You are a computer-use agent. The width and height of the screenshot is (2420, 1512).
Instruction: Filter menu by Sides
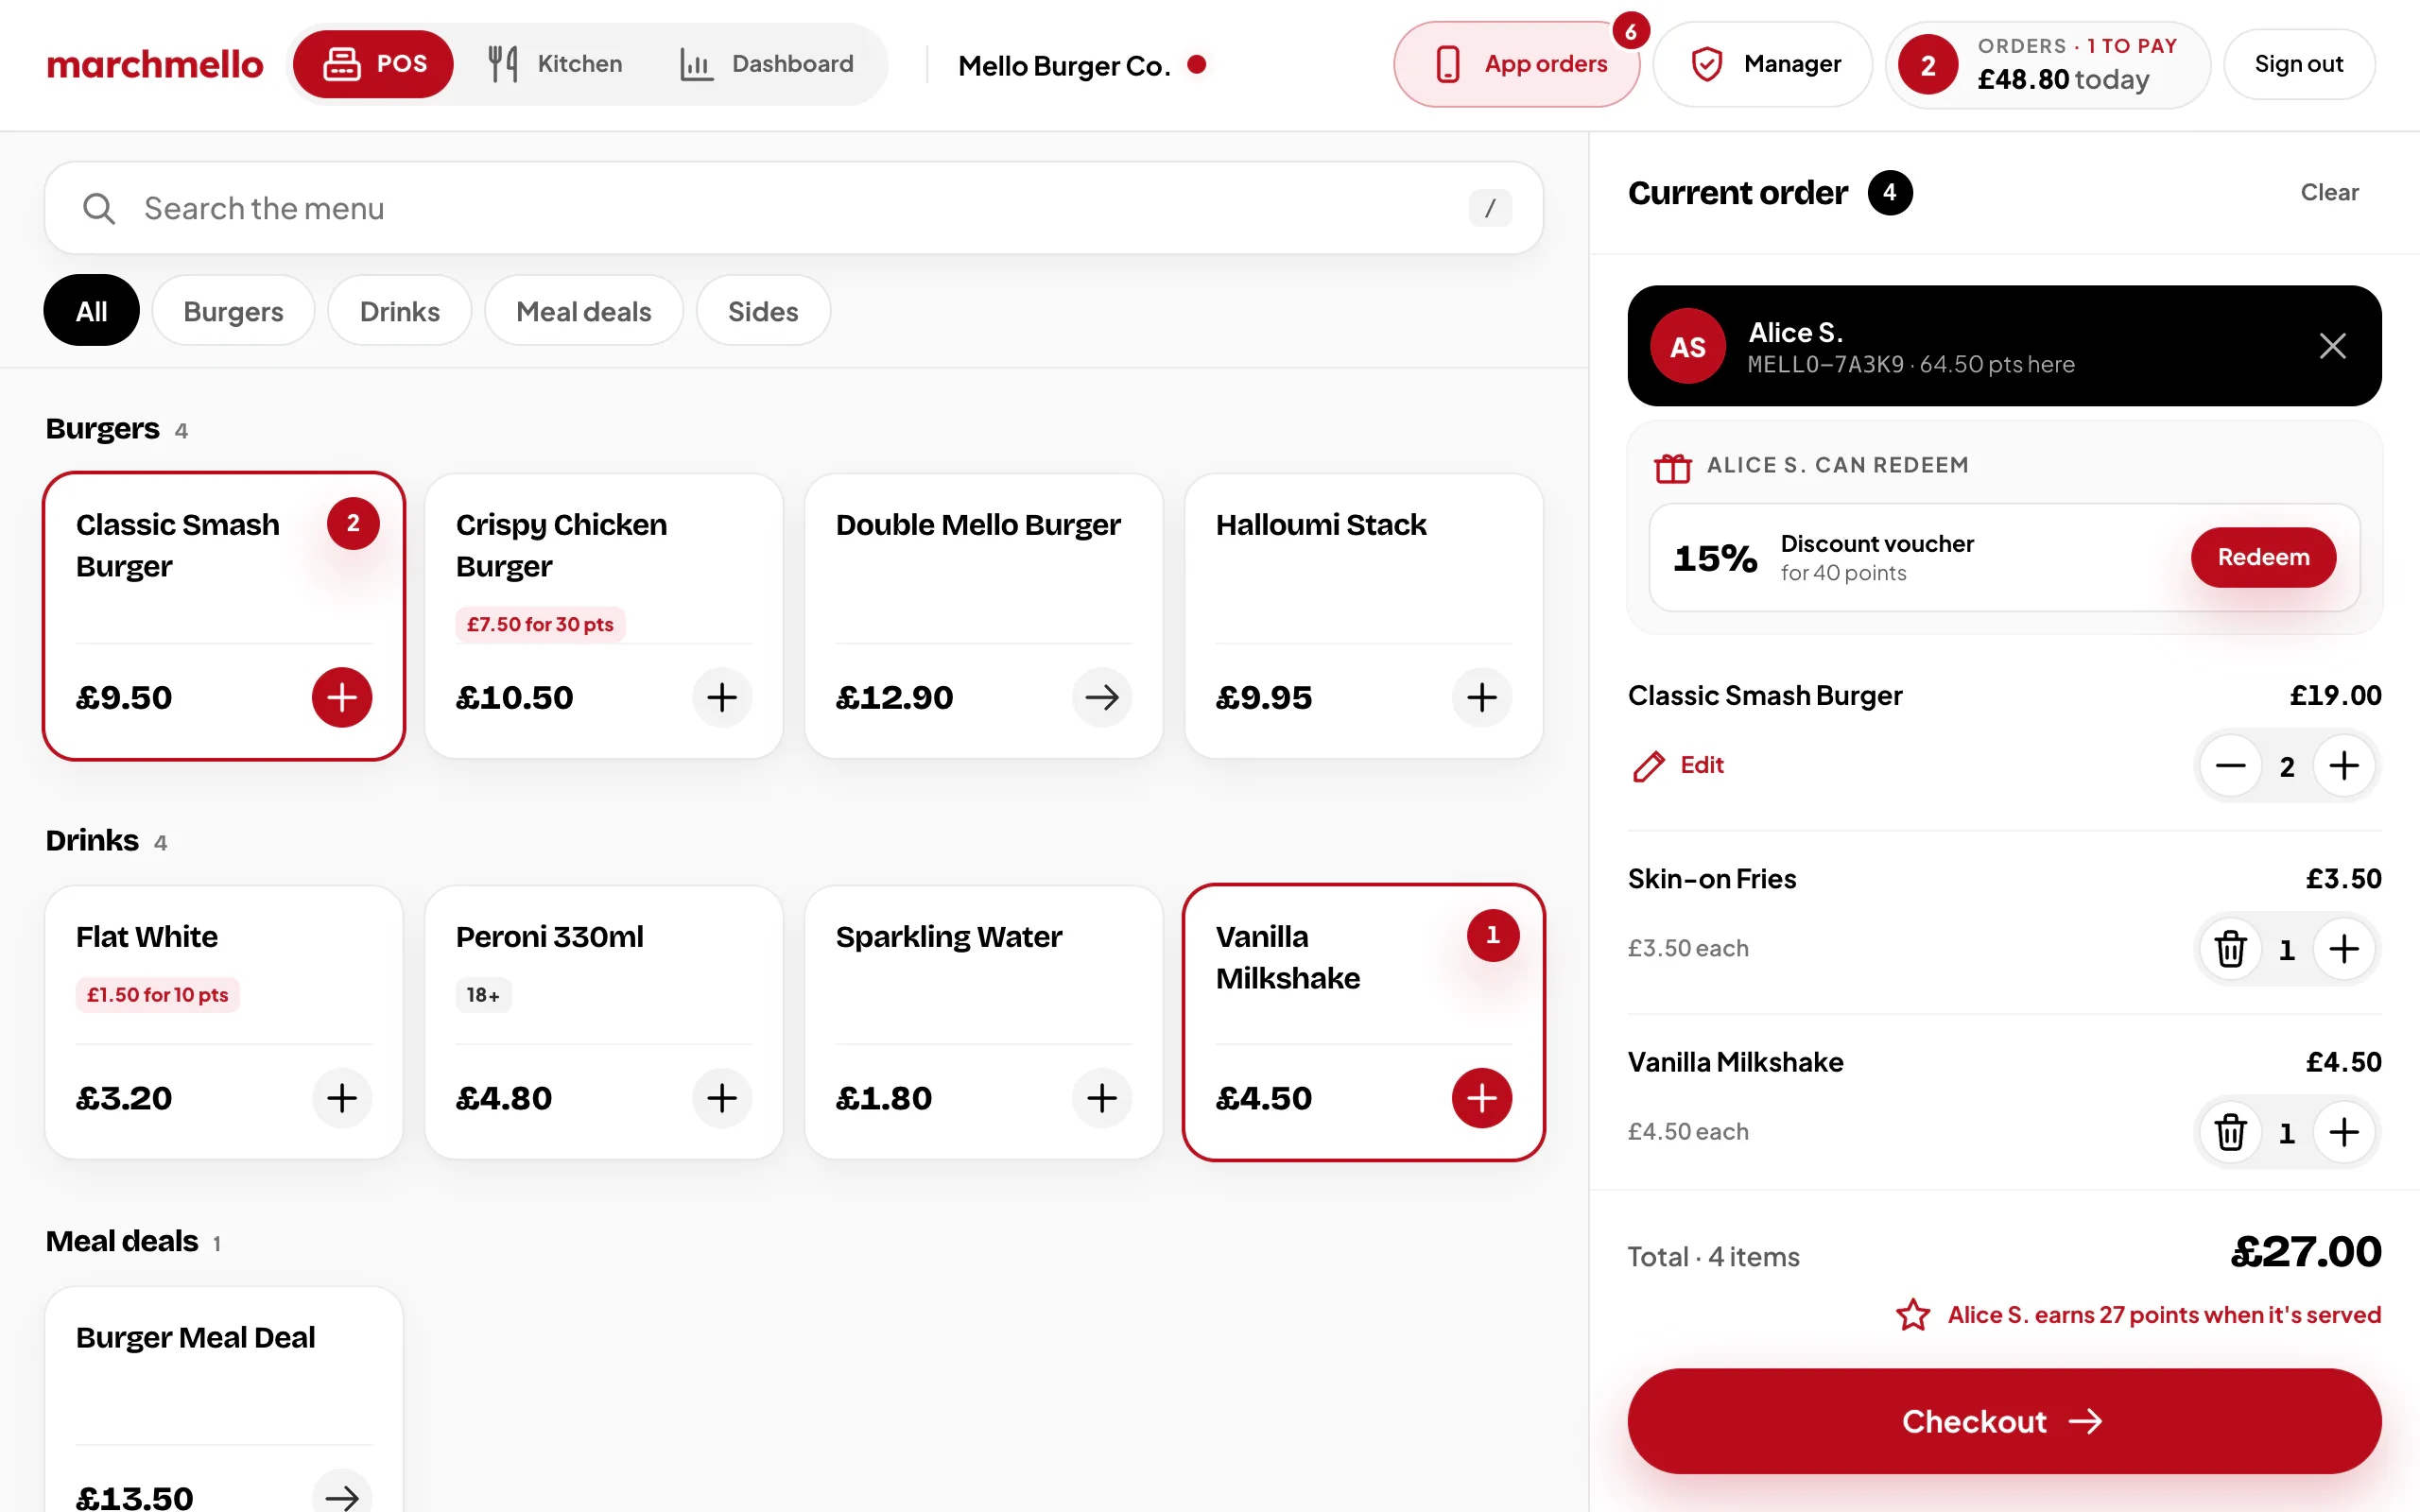click(763, 311)
